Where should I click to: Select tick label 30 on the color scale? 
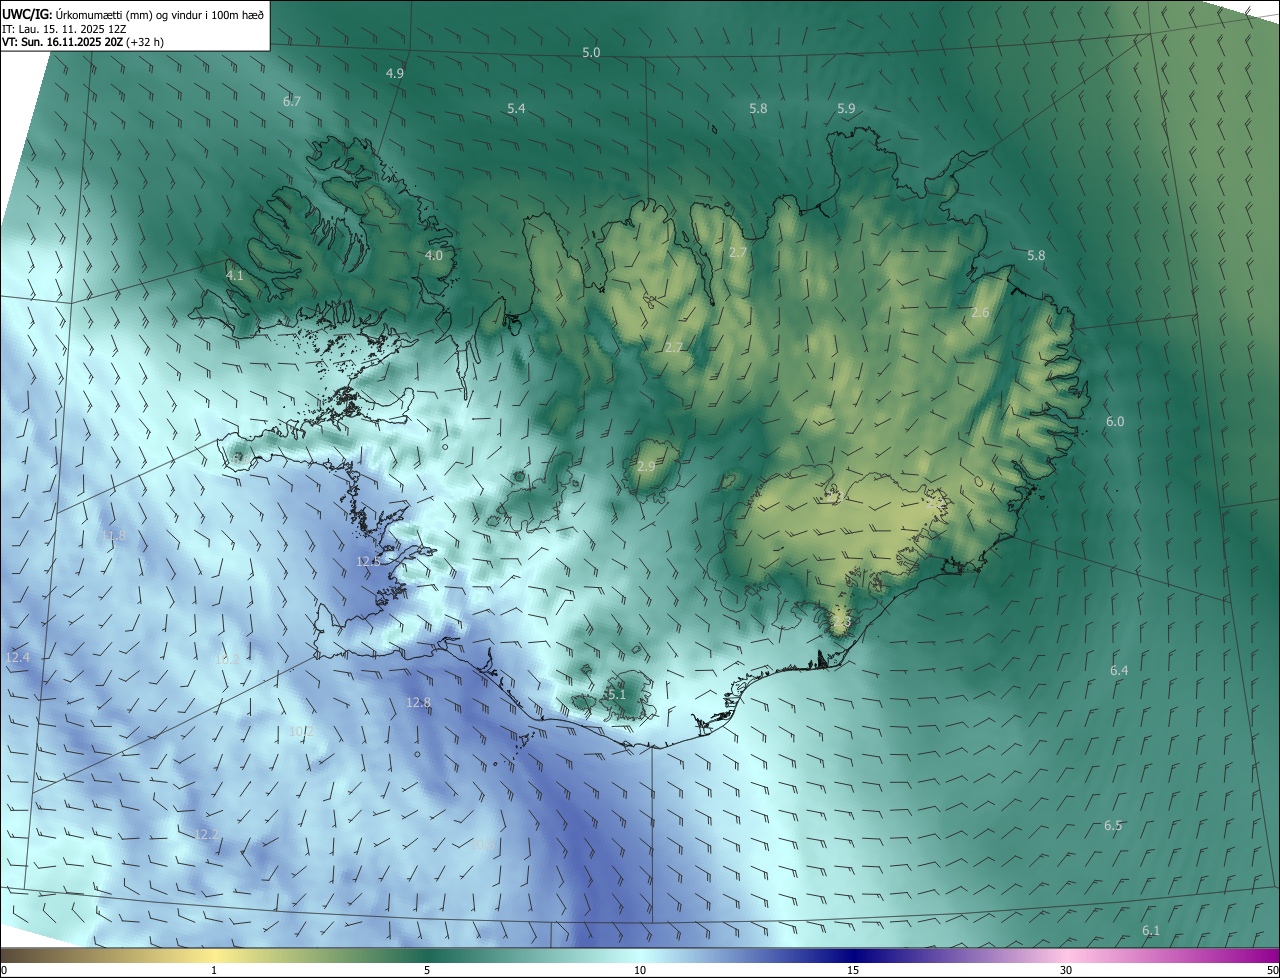[x=1066, y=970]
